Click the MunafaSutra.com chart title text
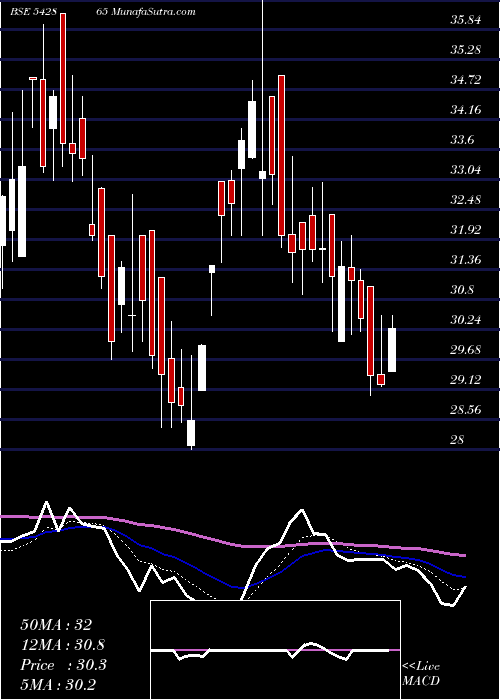This screenshot has height=700, width=500. point(152,12)
